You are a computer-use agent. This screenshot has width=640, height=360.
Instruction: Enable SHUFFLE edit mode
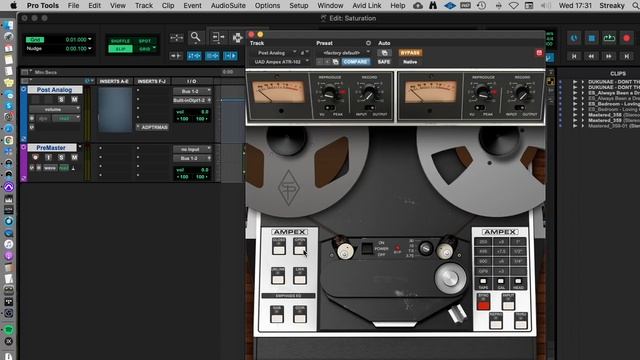click(x=120, y=41)
